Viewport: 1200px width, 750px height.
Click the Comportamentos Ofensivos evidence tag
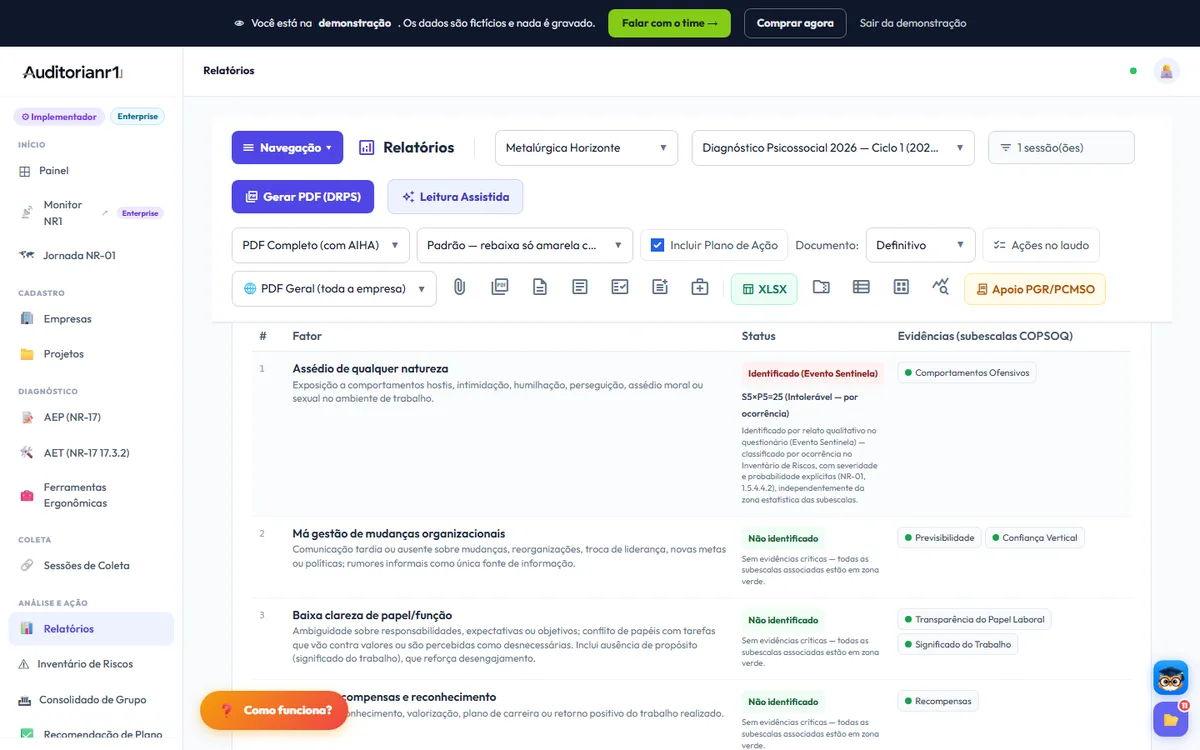click(967, 373)
